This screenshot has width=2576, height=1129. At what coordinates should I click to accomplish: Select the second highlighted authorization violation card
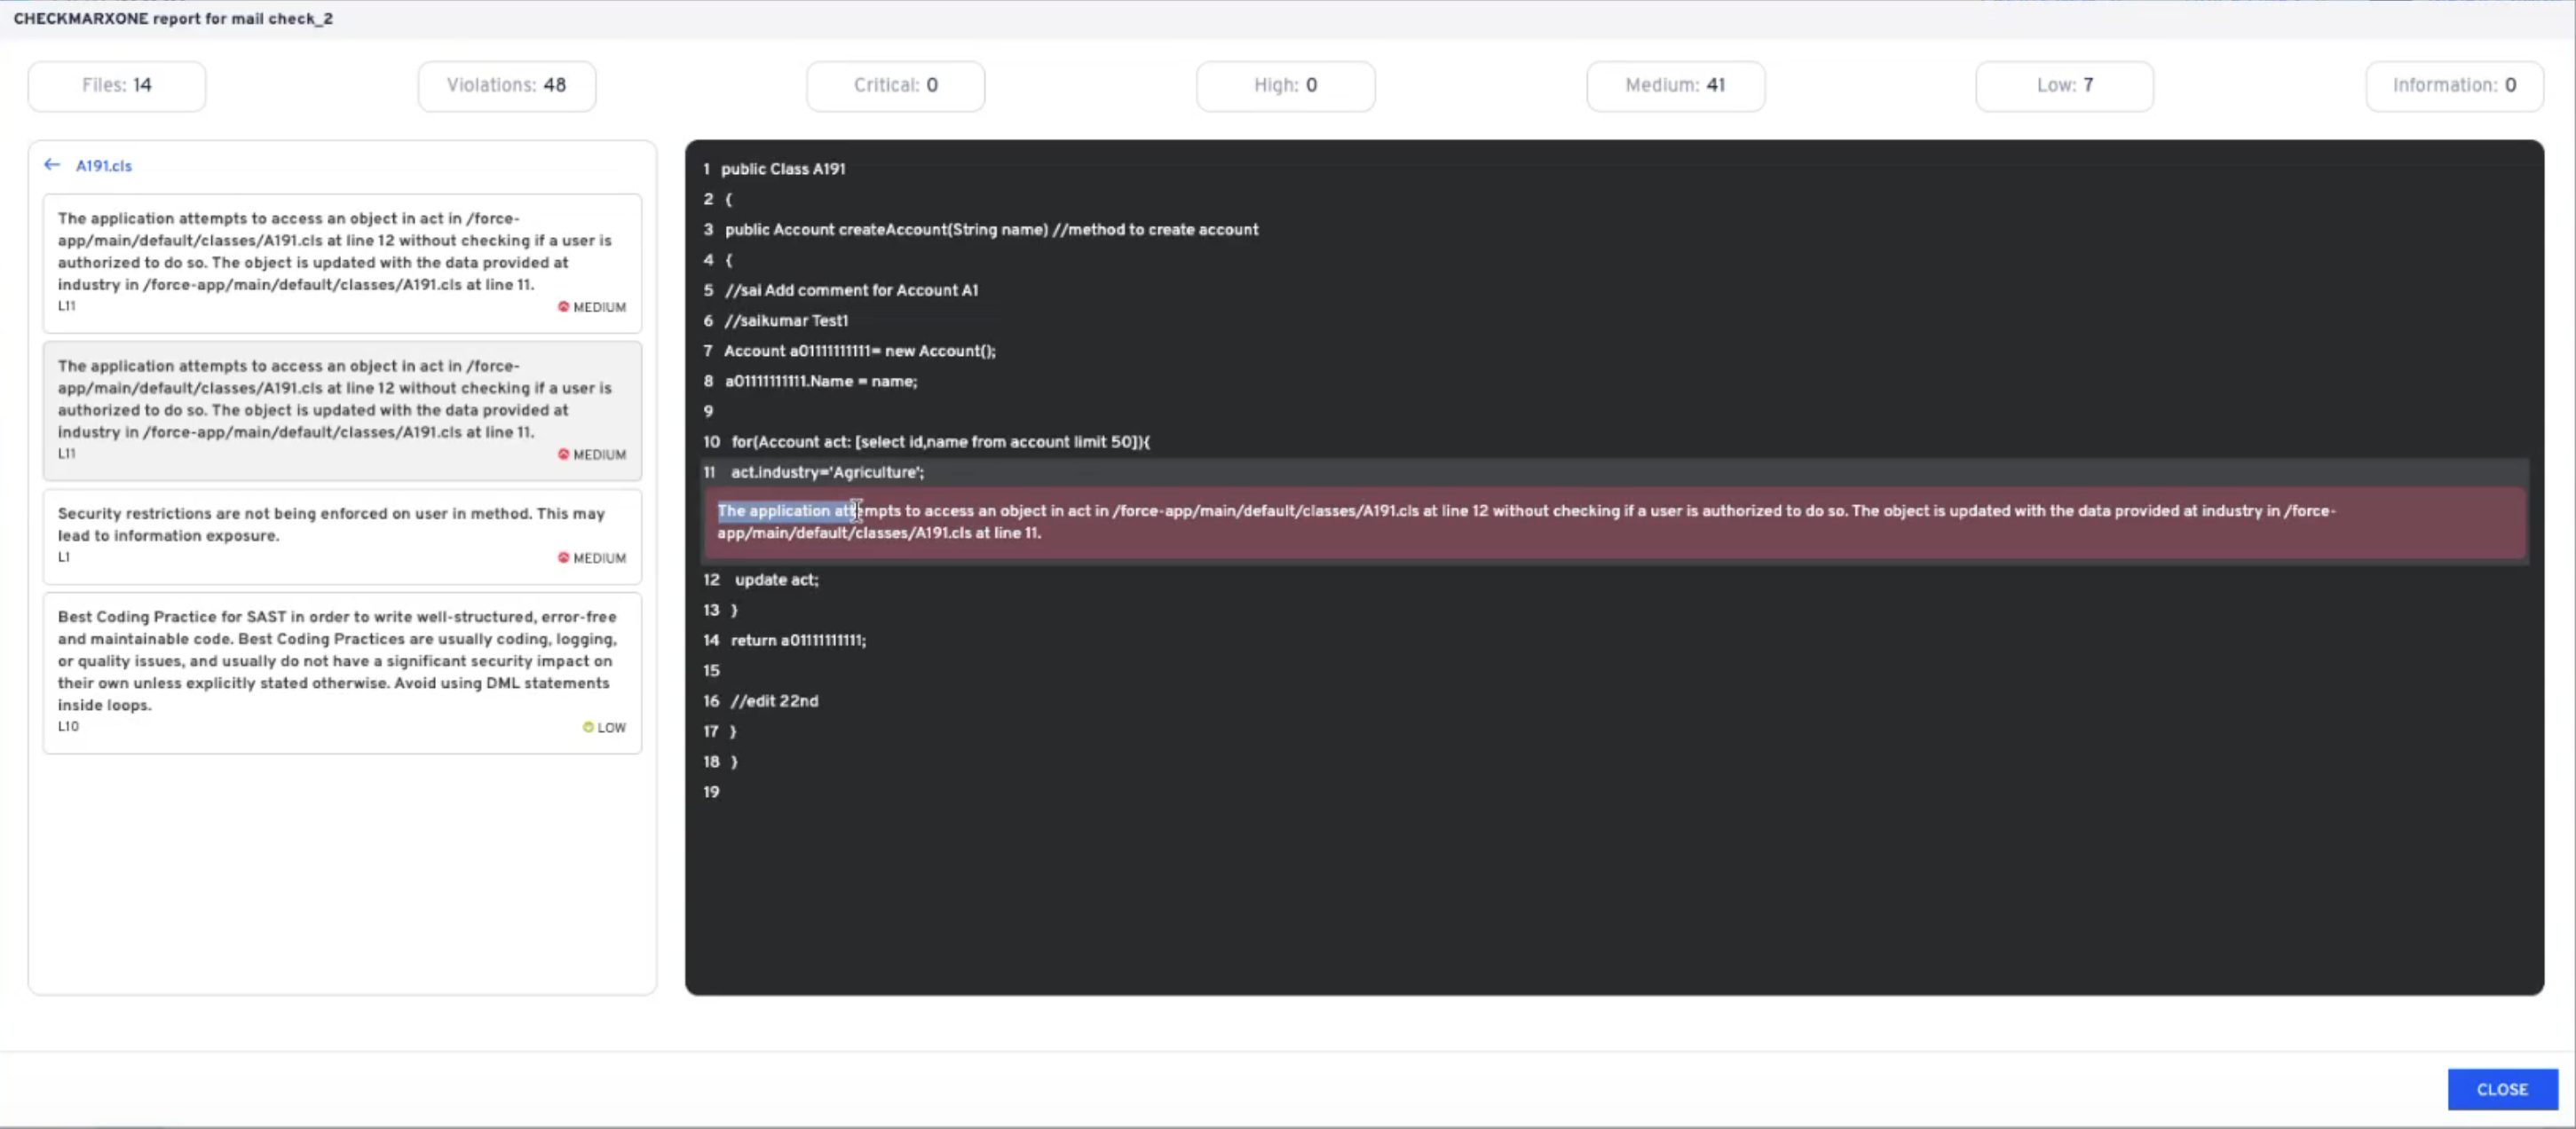tap(341, 410)
